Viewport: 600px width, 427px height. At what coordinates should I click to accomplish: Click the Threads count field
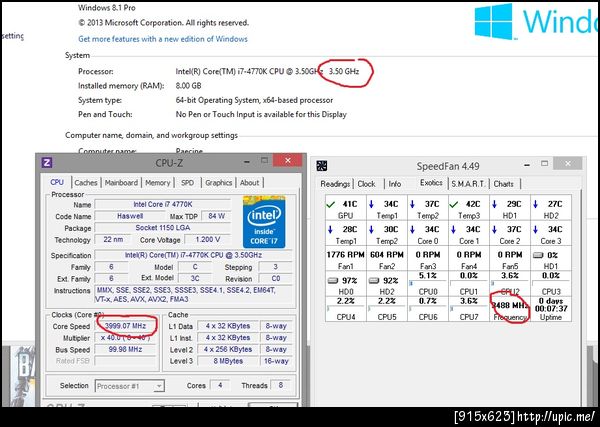pos(280,385)
